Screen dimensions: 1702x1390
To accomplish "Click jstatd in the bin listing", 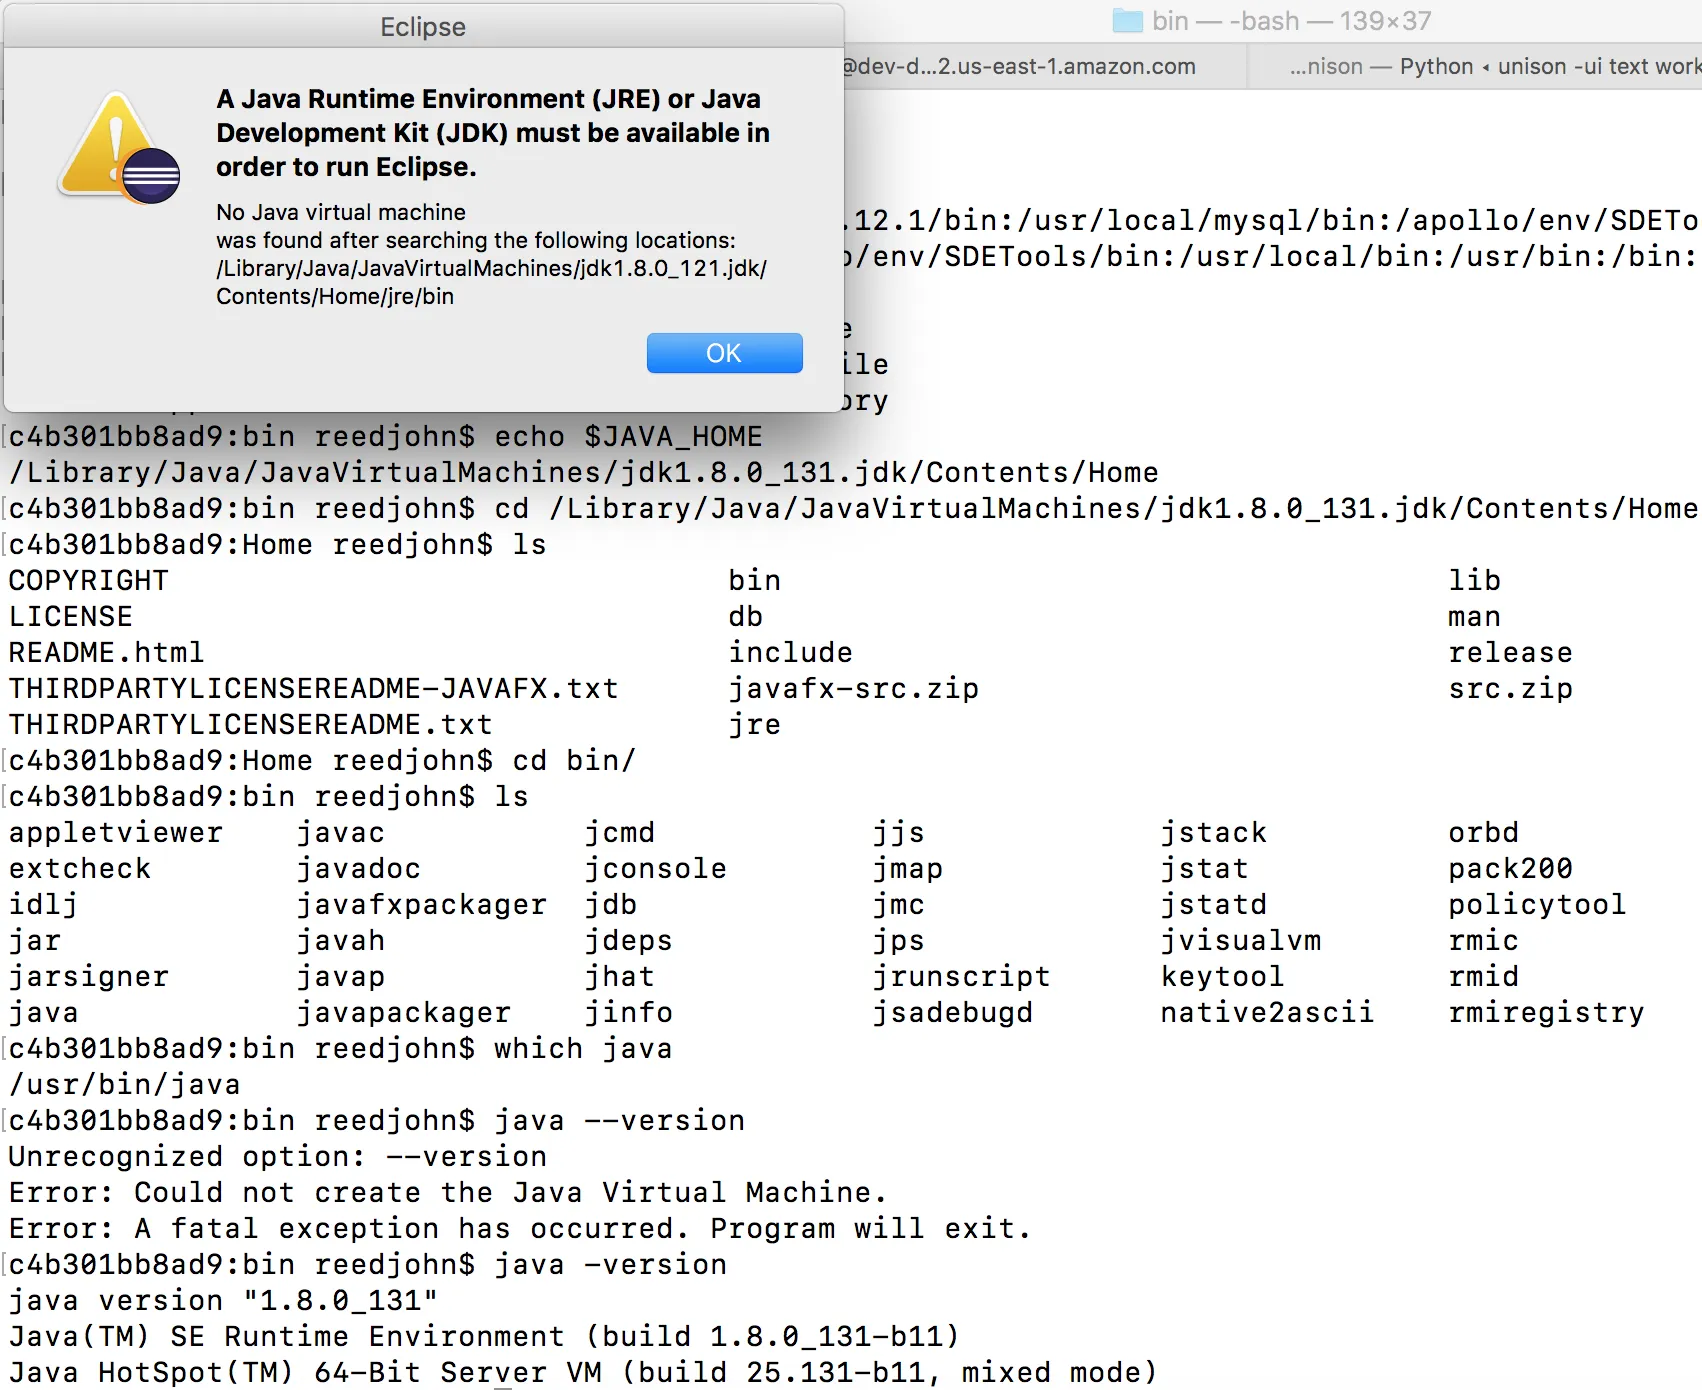I will (x=1214, y=905).
